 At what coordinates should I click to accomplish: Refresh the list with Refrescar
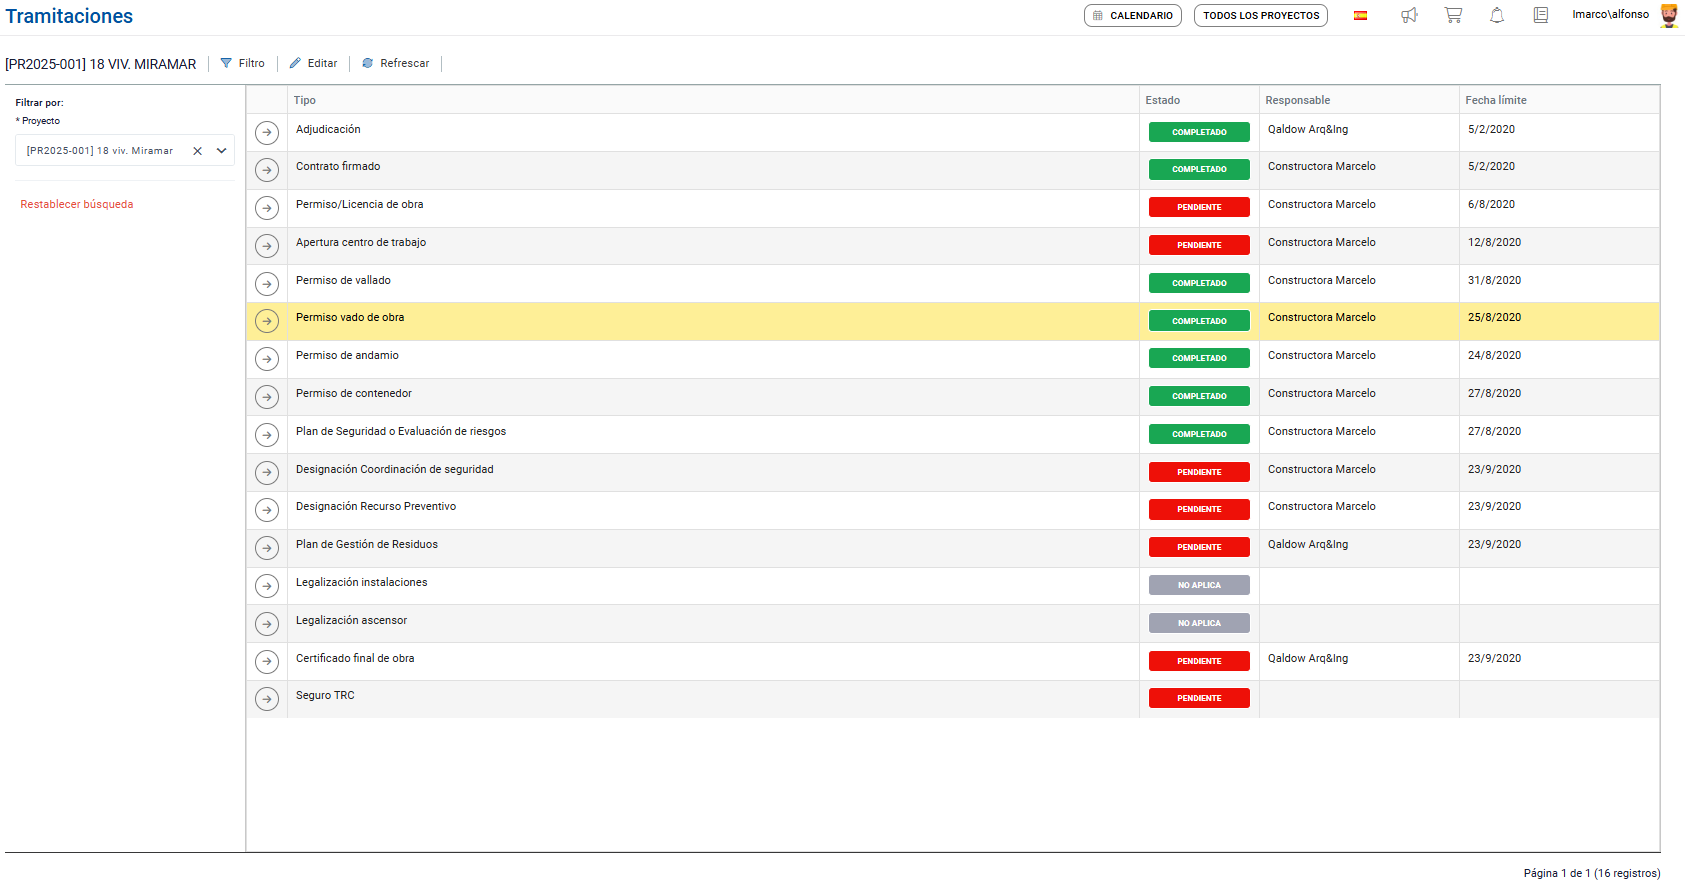[x=395, y=63]
